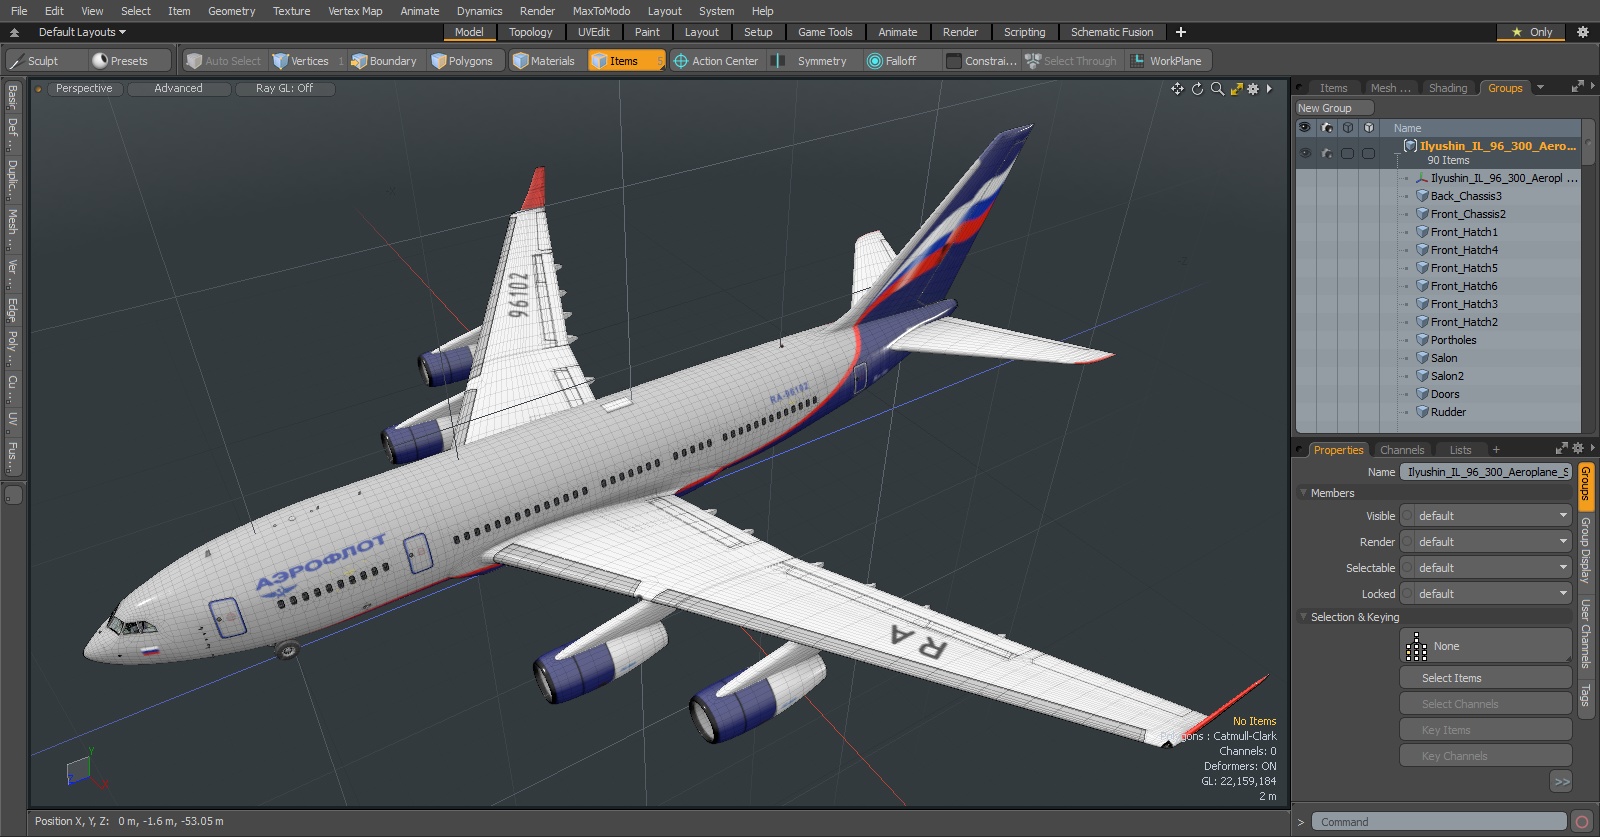The width and height of the screenshot is (1600, 837).
Task: Click the viewport pan (move) icon
Action: (1177, 89)
